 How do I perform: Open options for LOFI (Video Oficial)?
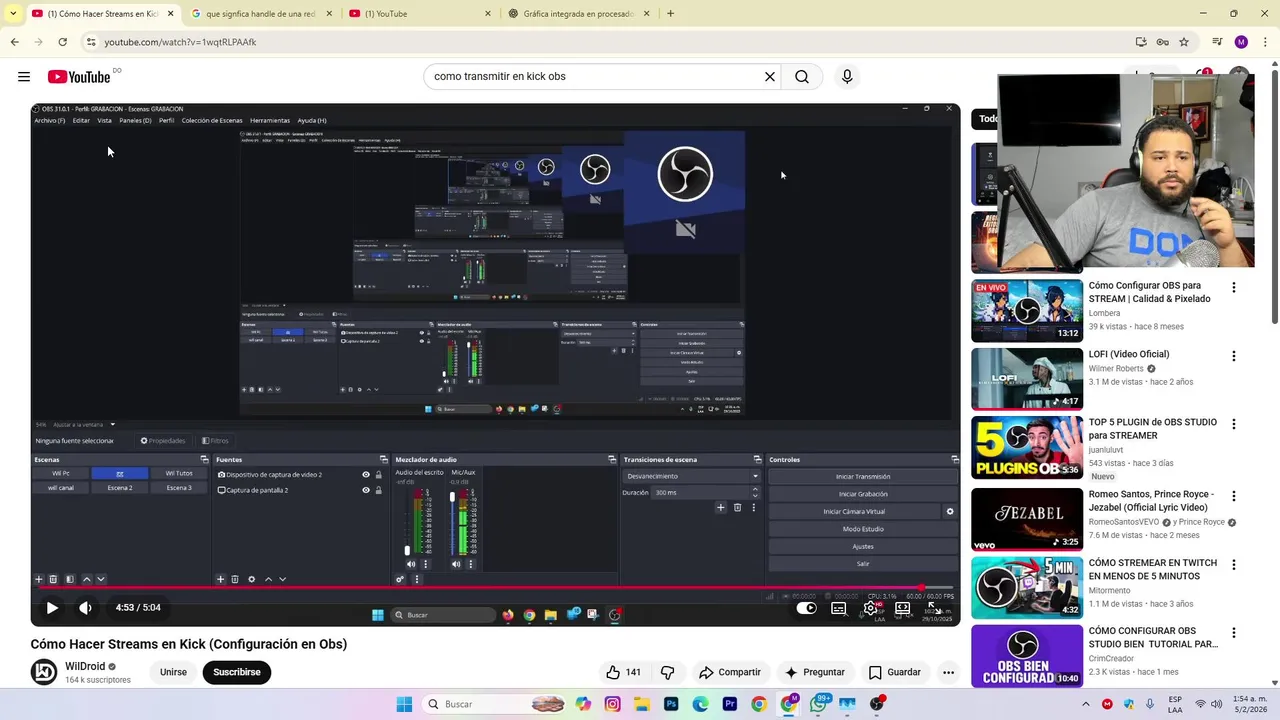[x=1233, y=356]
